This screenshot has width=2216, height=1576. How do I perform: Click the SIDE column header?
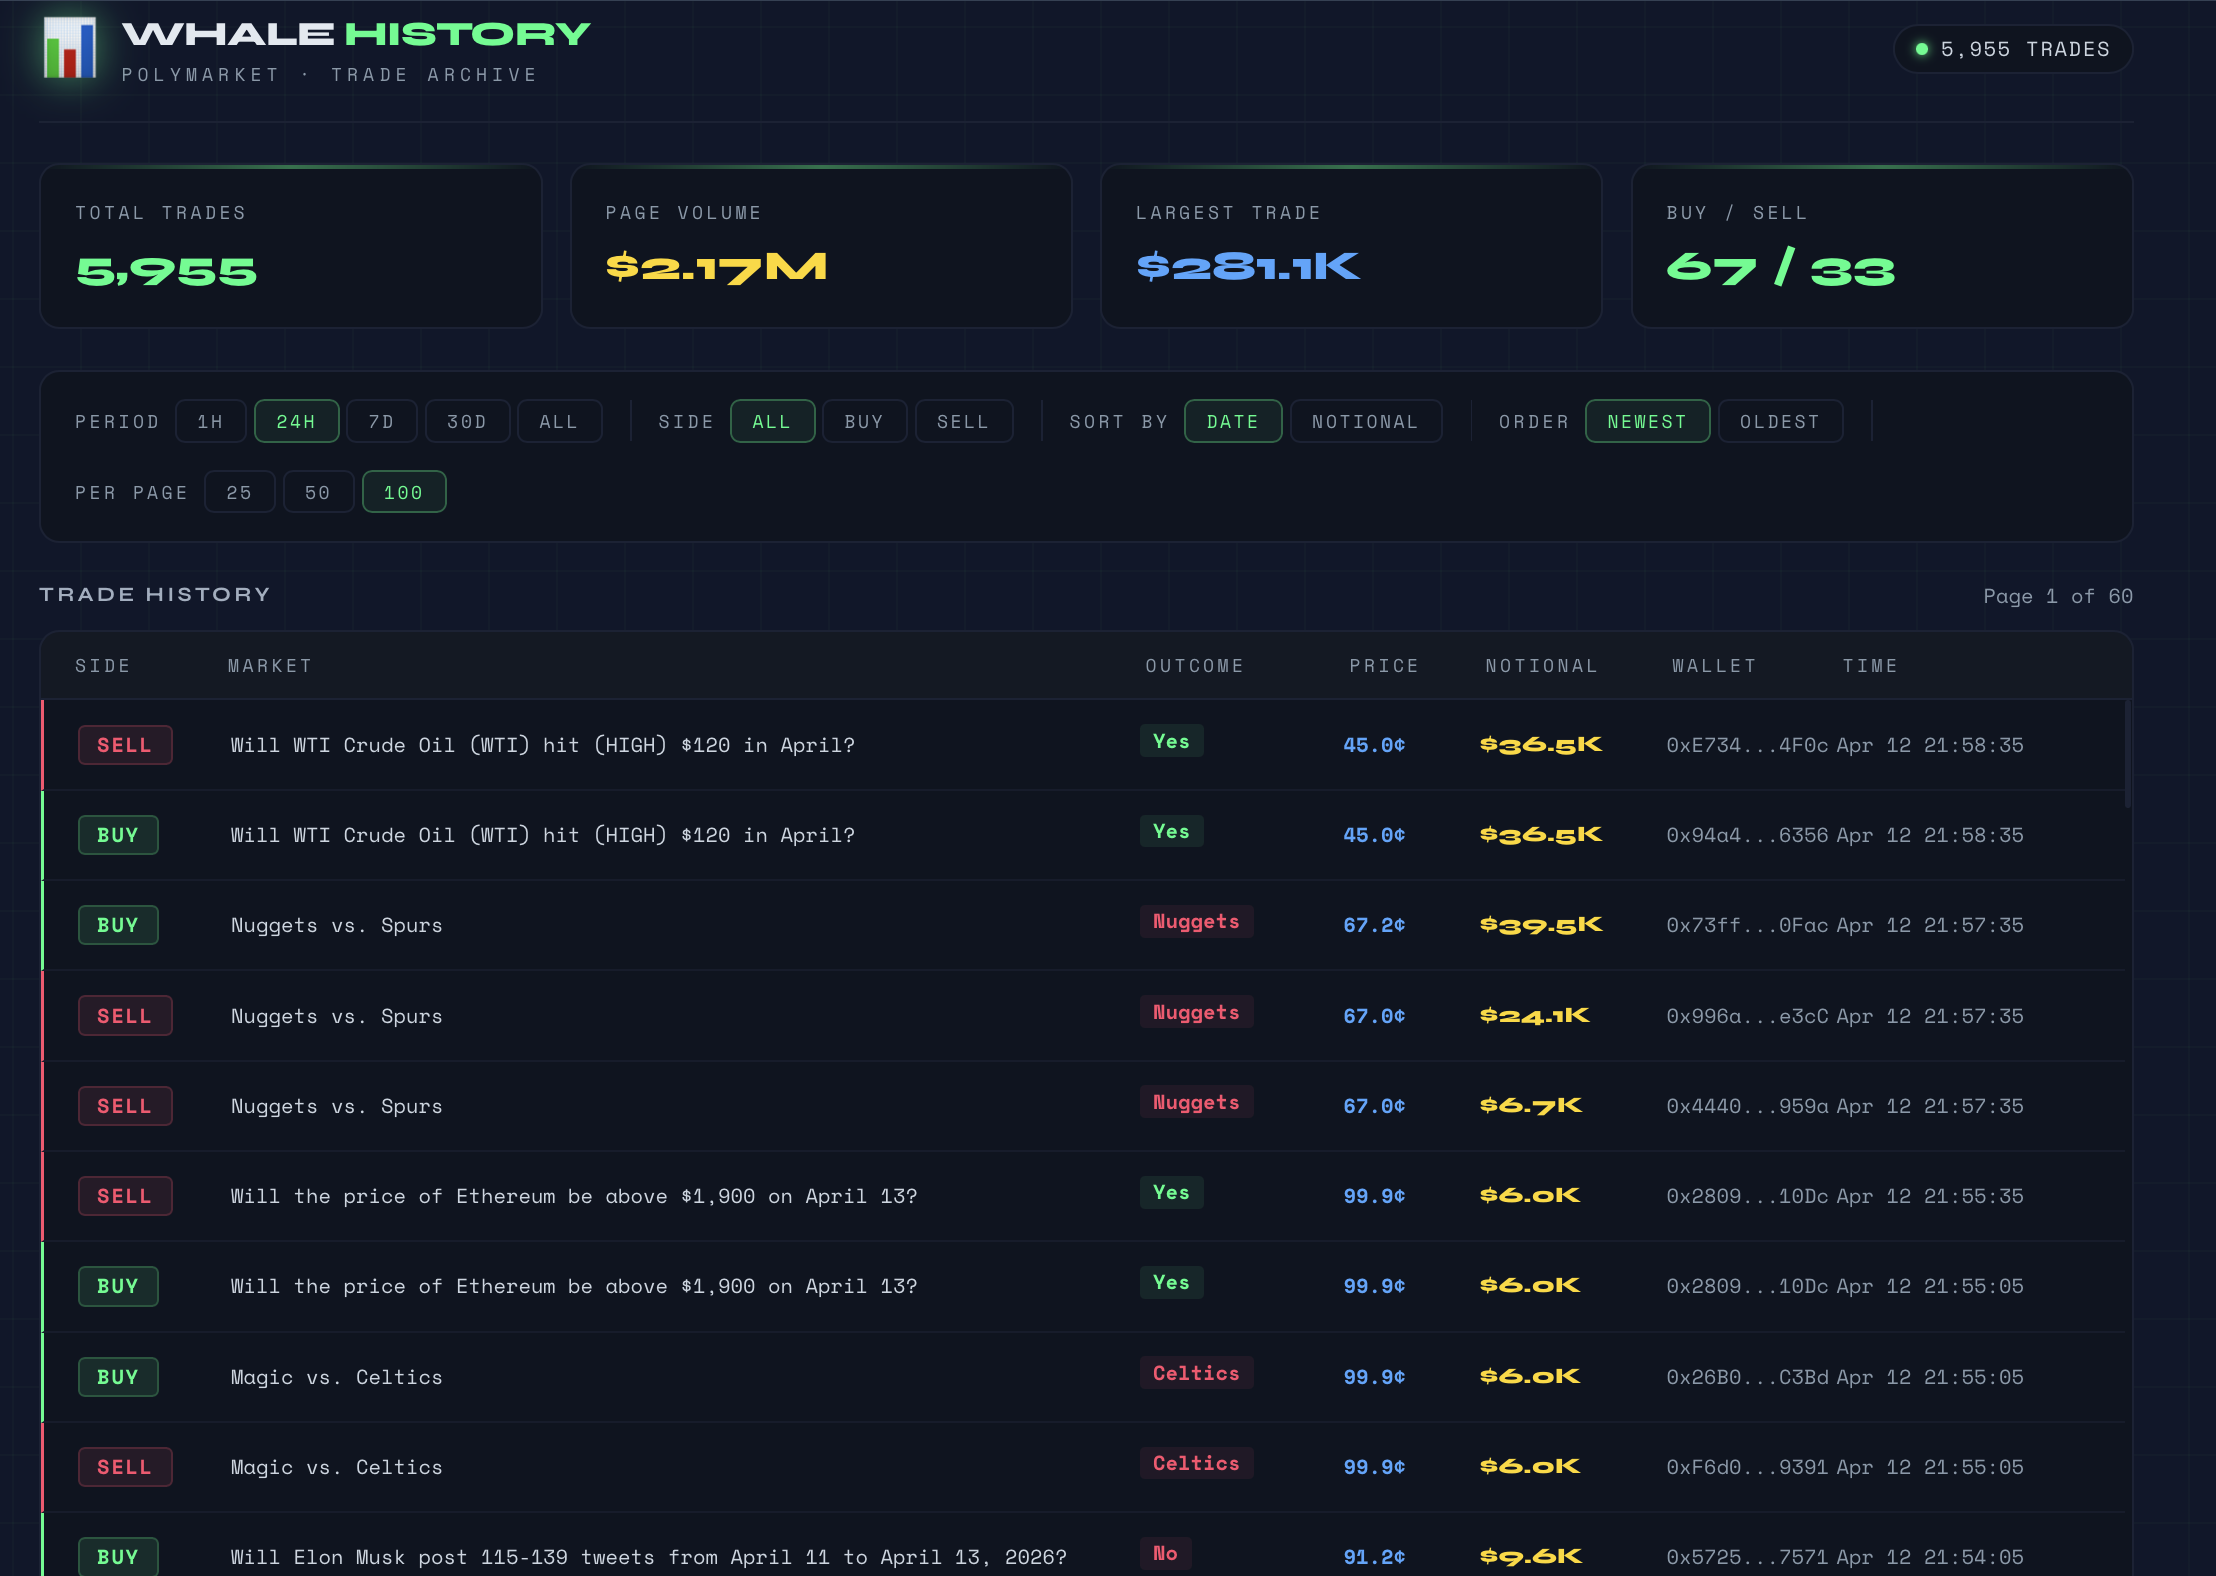(103, 666)
